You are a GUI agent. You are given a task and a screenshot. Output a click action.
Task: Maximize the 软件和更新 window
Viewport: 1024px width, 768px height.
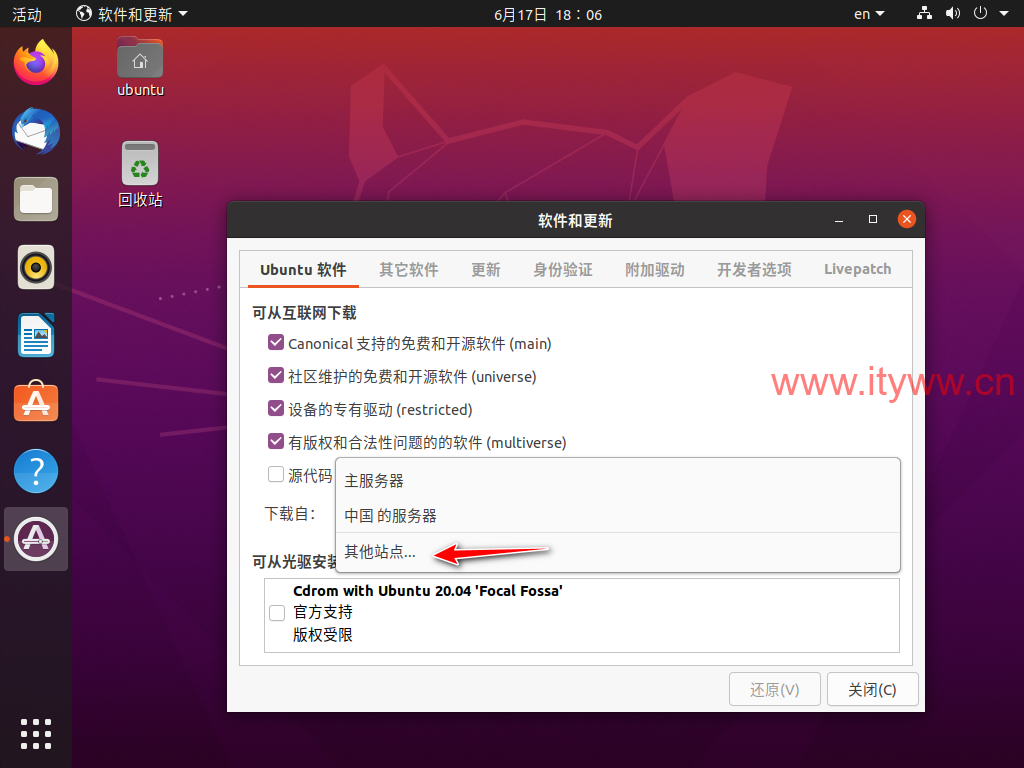point(872,219)
